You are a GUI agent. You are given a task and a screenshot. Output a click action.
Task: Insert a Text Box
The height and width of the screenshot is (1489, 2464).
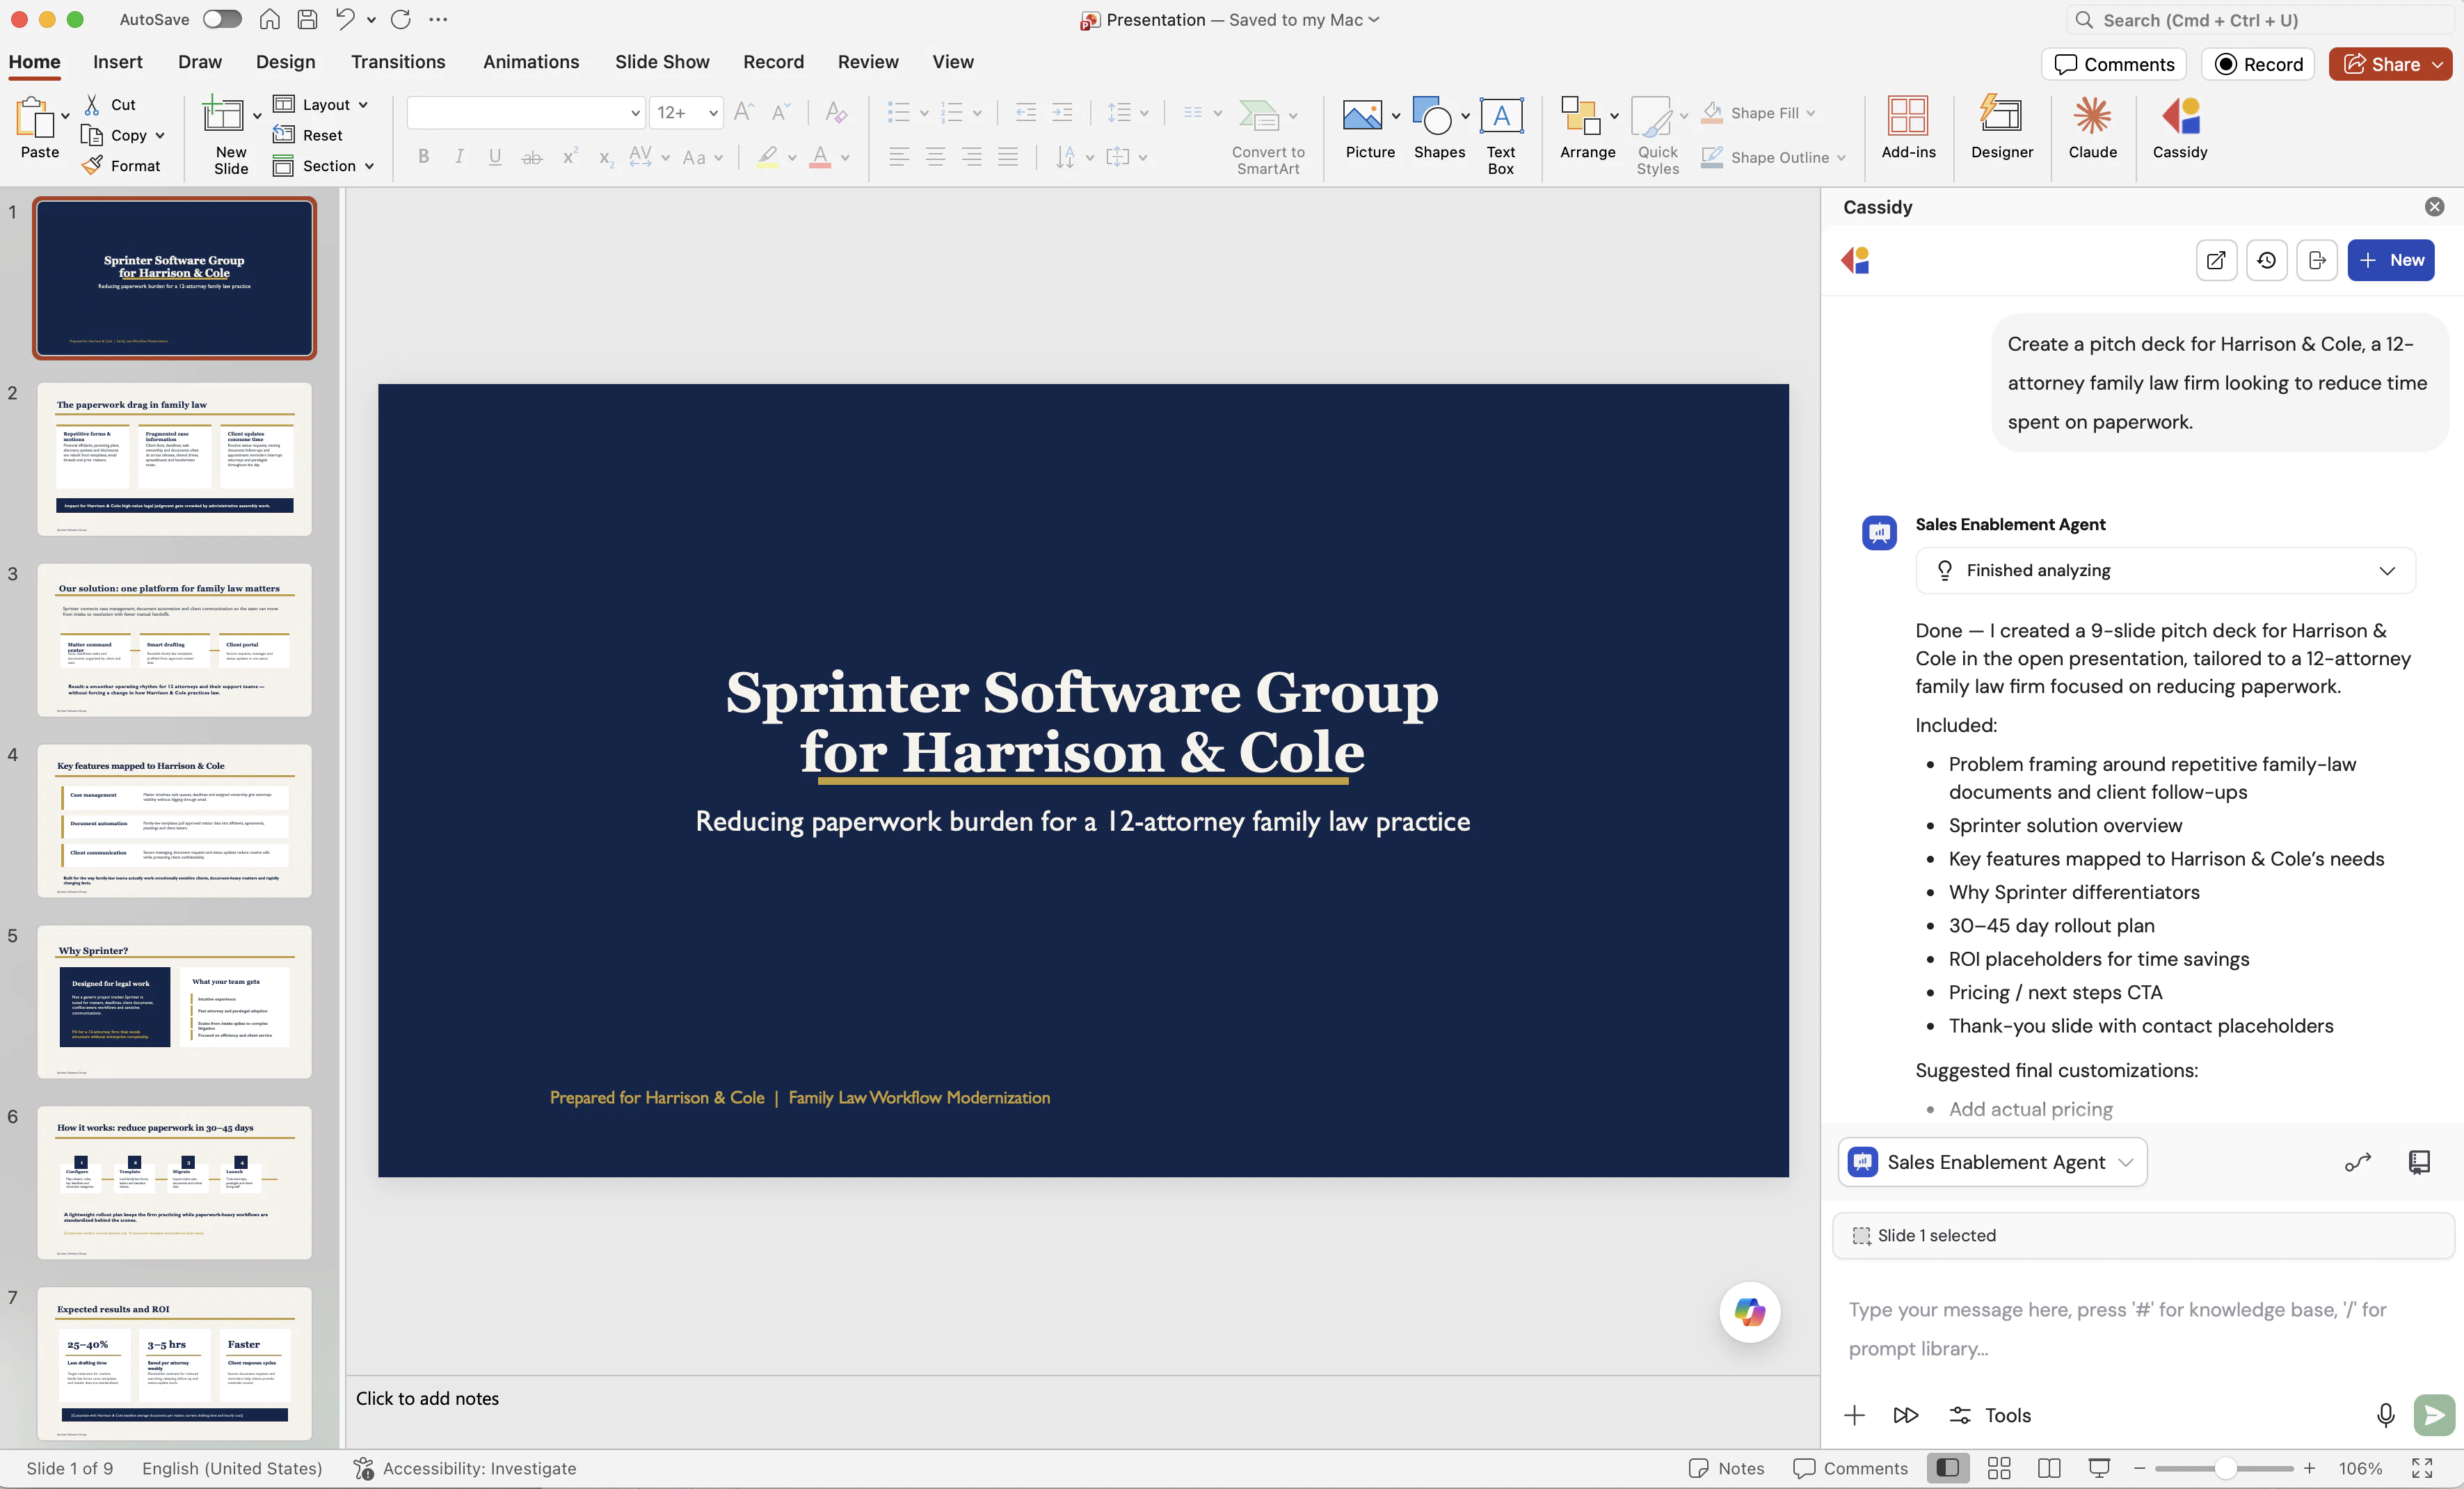point(1500,135)
